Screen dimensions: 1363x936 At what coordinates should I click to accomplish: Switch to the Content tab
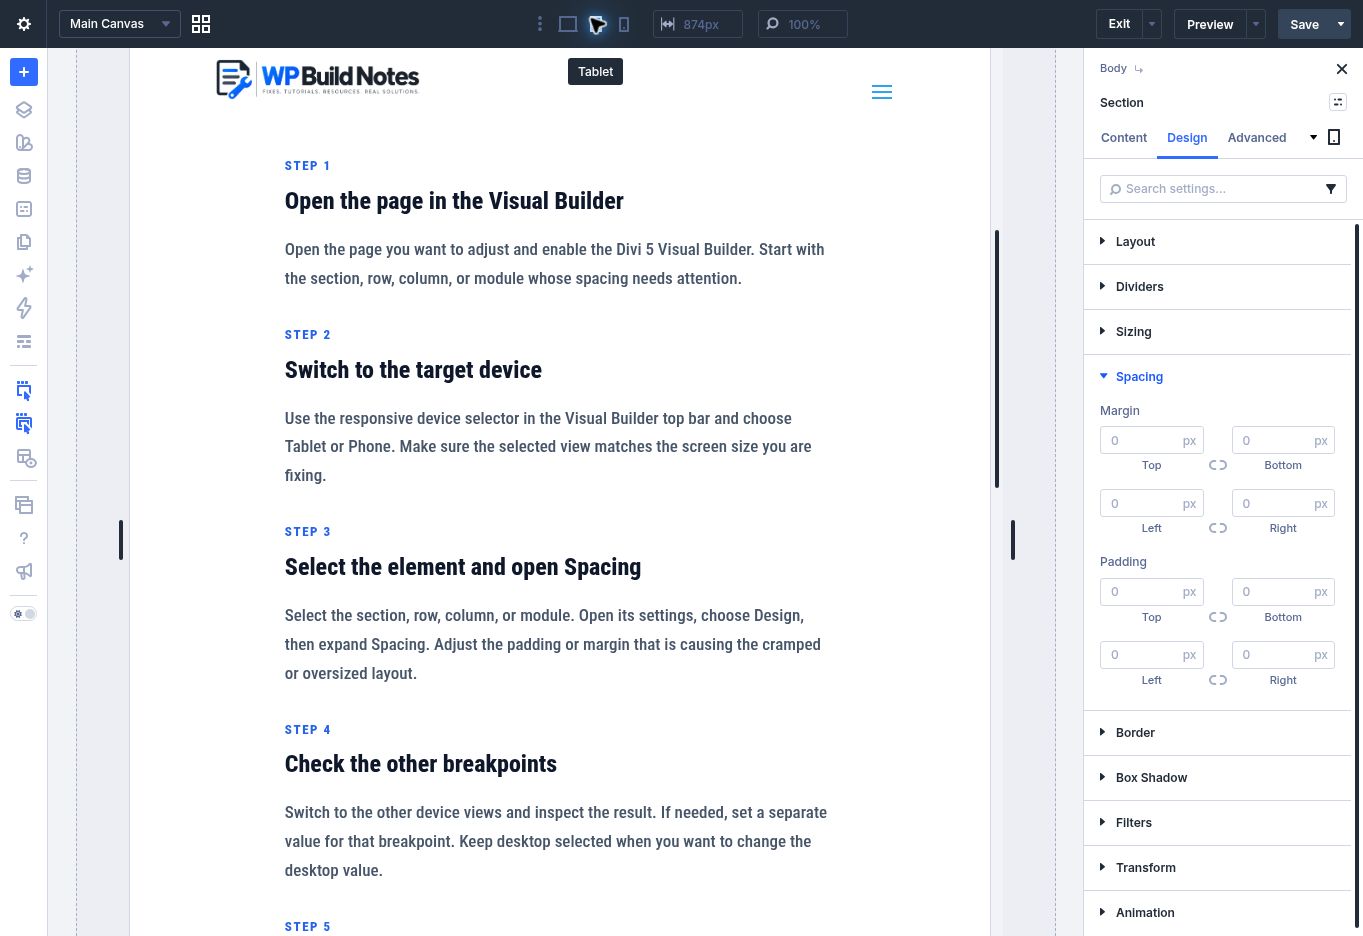pos(1124,138)
